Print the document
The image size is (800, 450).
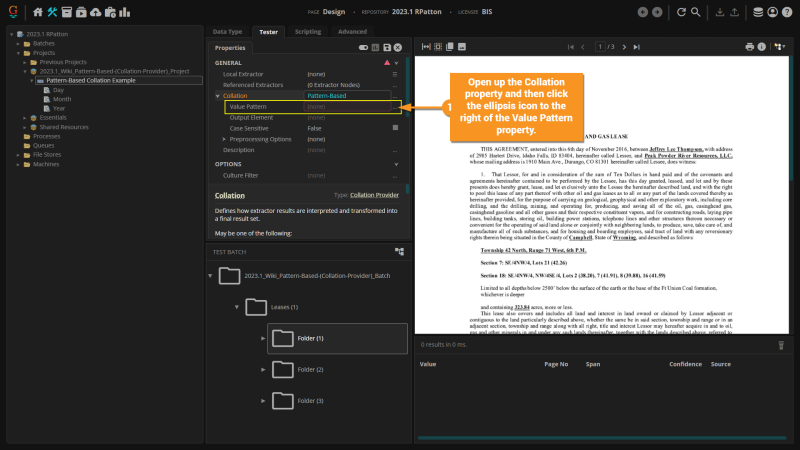(x=749, y=46)
